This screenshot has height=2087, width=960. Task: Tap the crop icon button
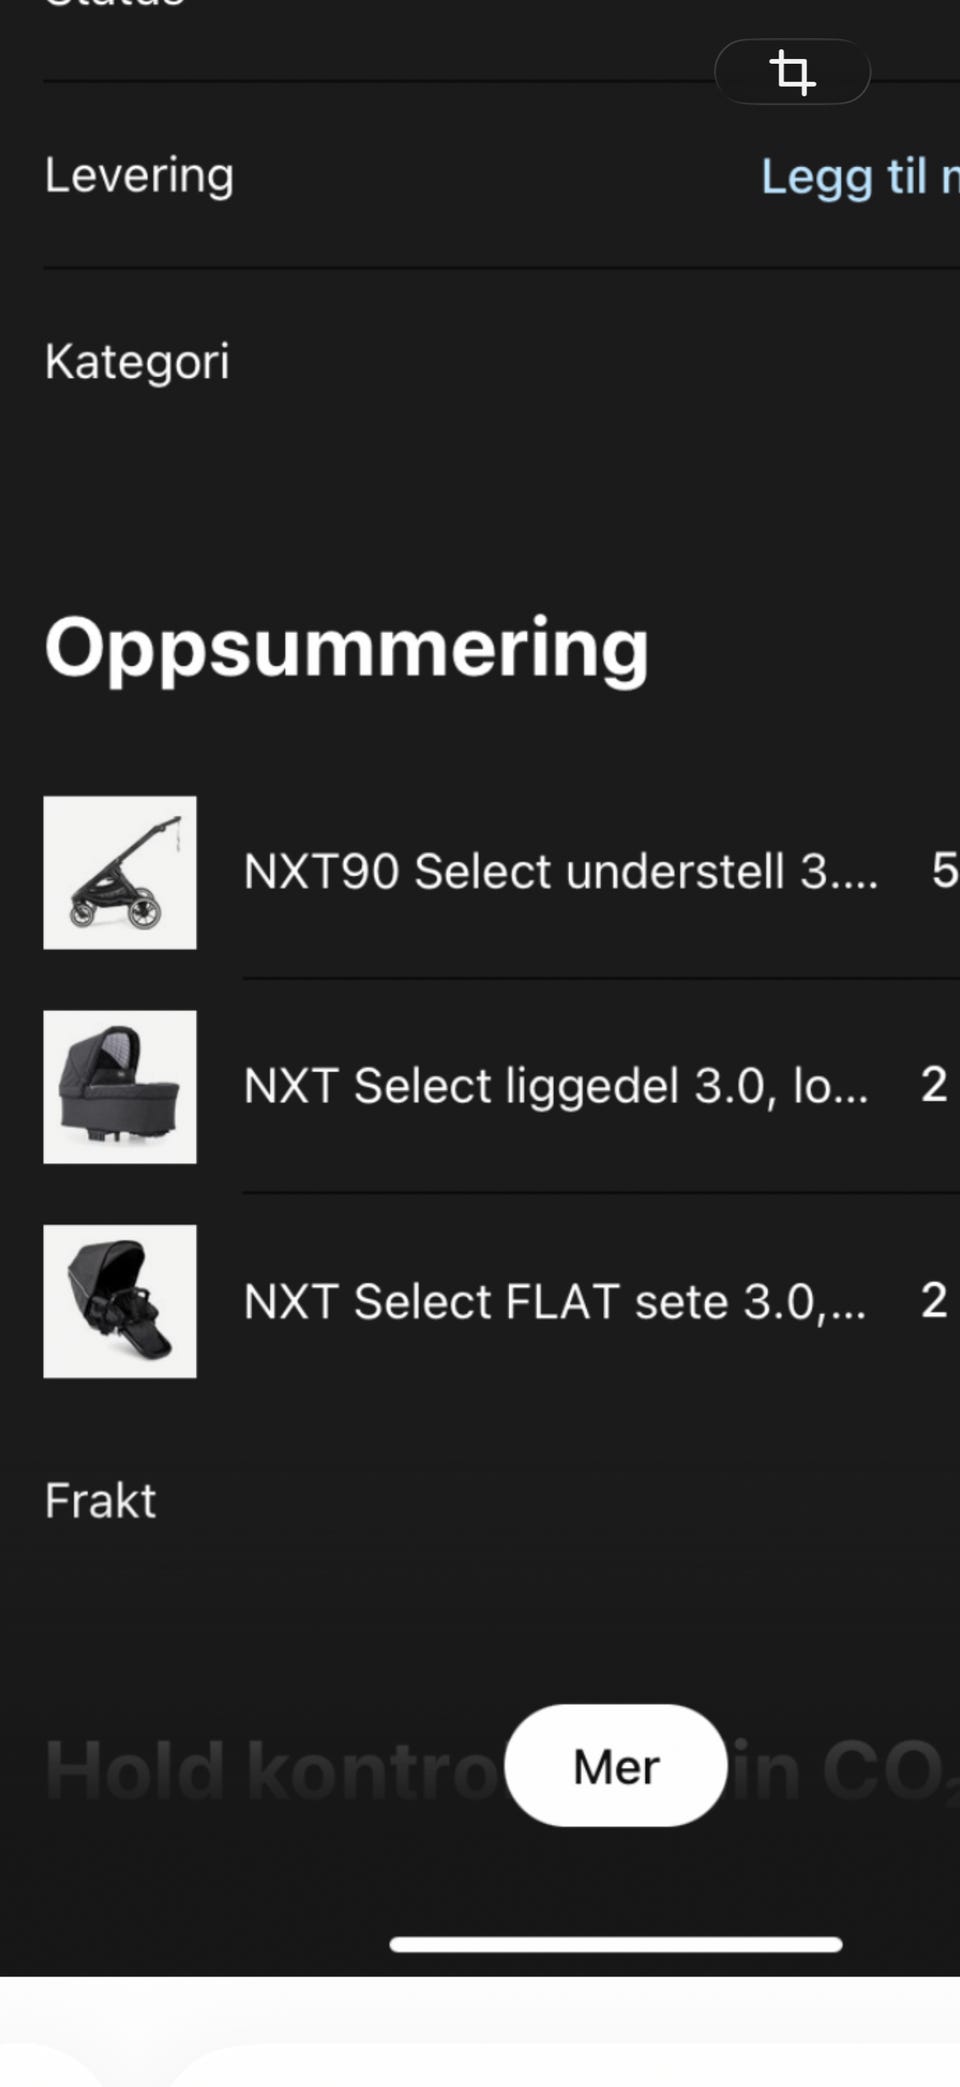click(x=792, y=72)
